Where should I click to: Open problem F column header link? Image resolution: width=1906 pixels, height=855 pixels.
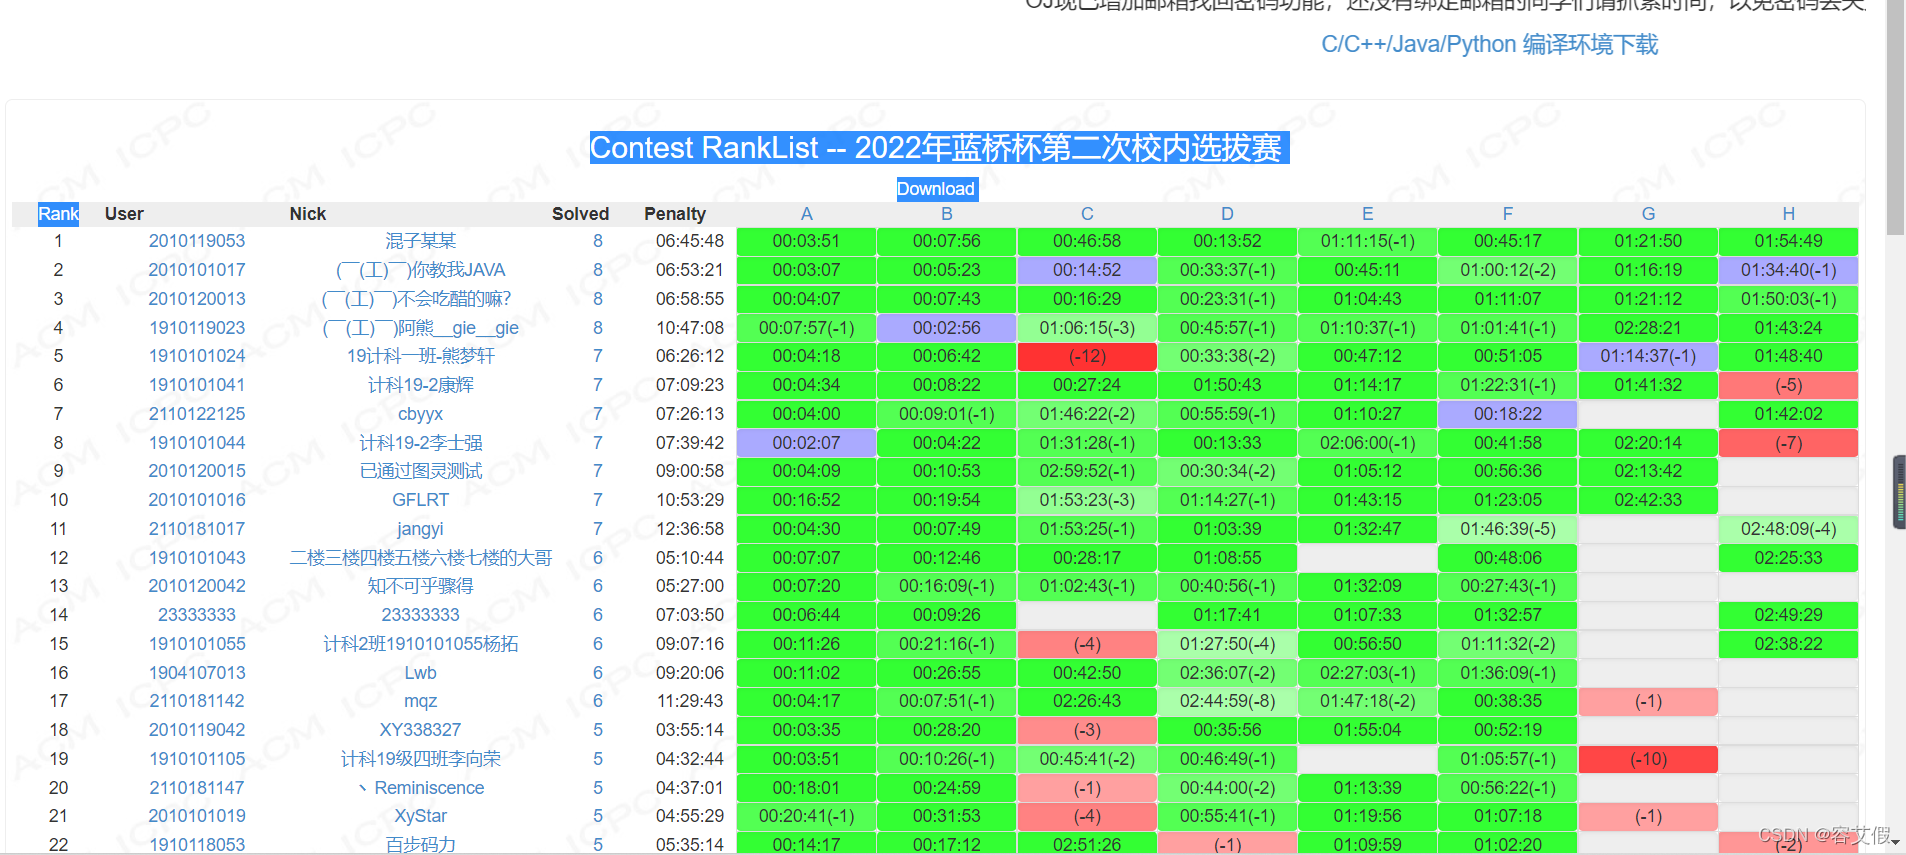(x=1508, y=214)
